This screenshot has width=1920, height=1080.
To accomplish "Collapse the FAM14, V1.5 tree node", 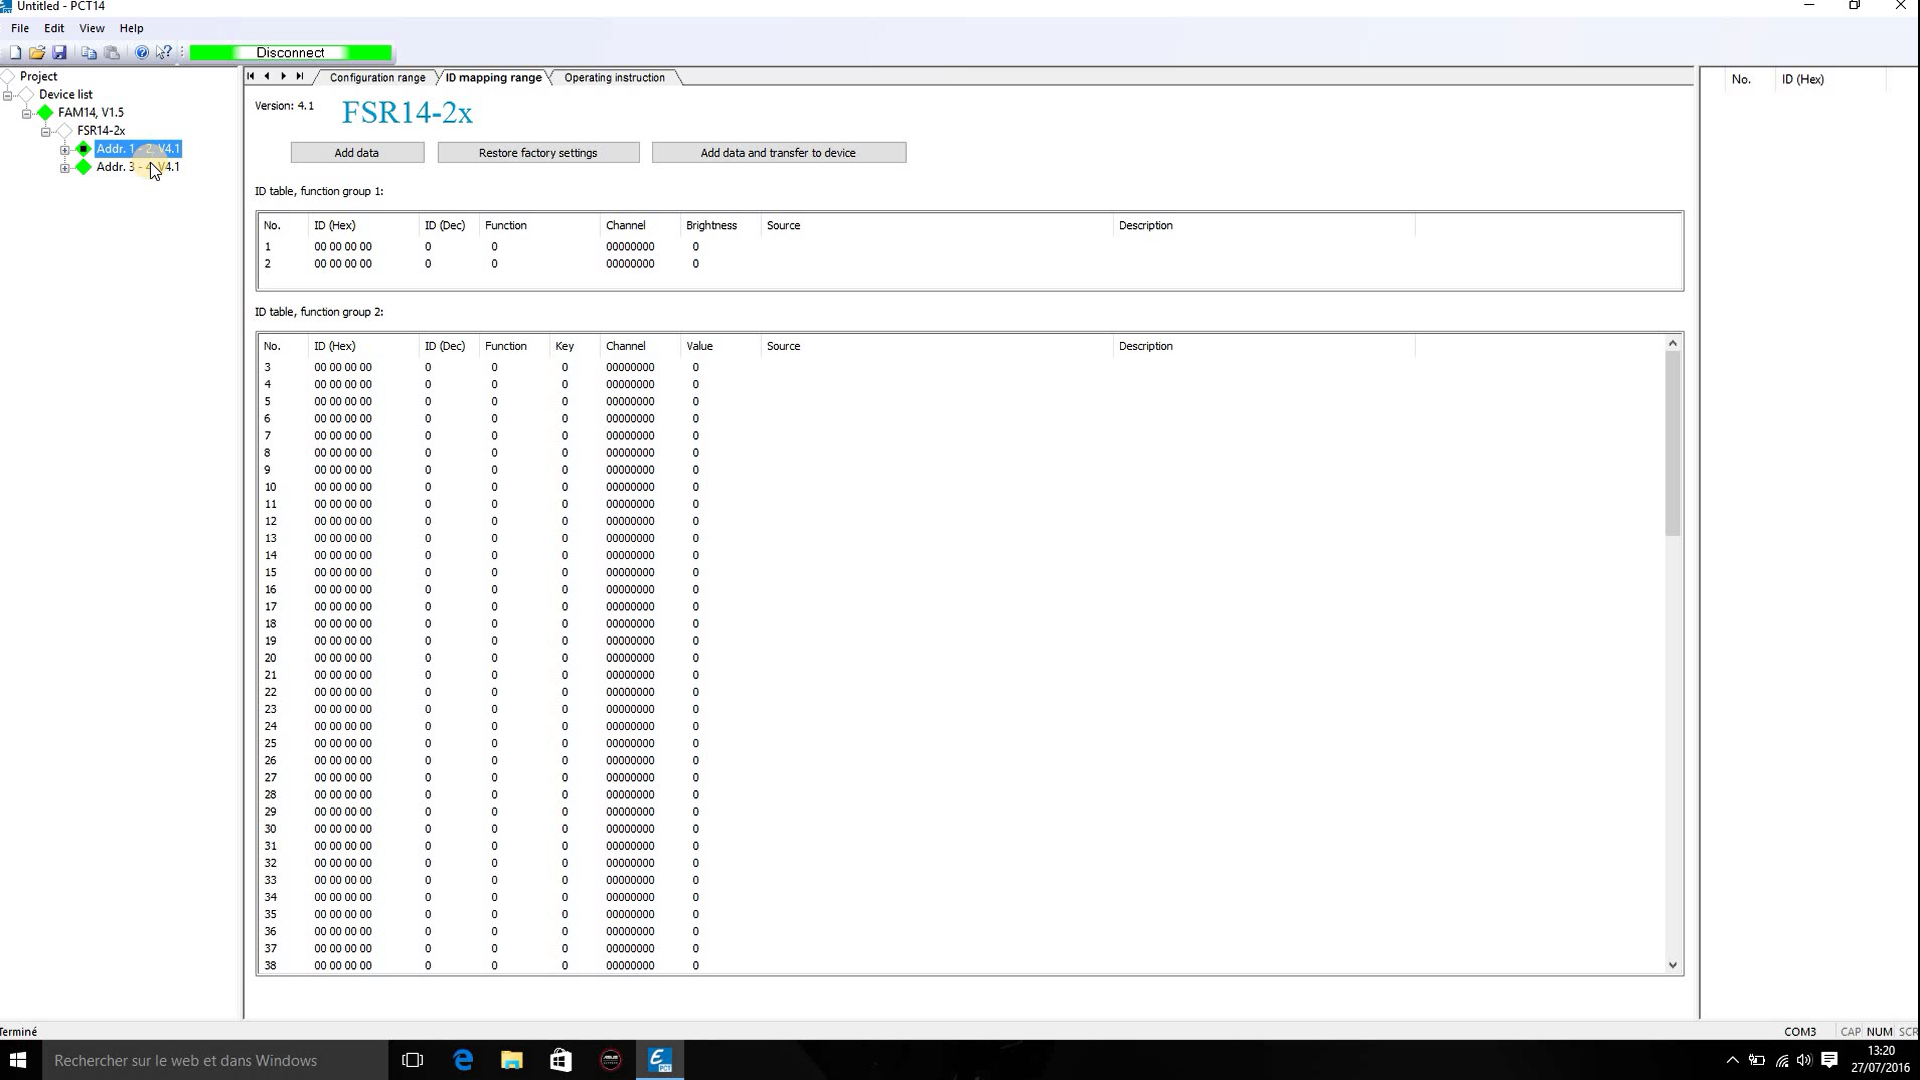I will 27,114.
